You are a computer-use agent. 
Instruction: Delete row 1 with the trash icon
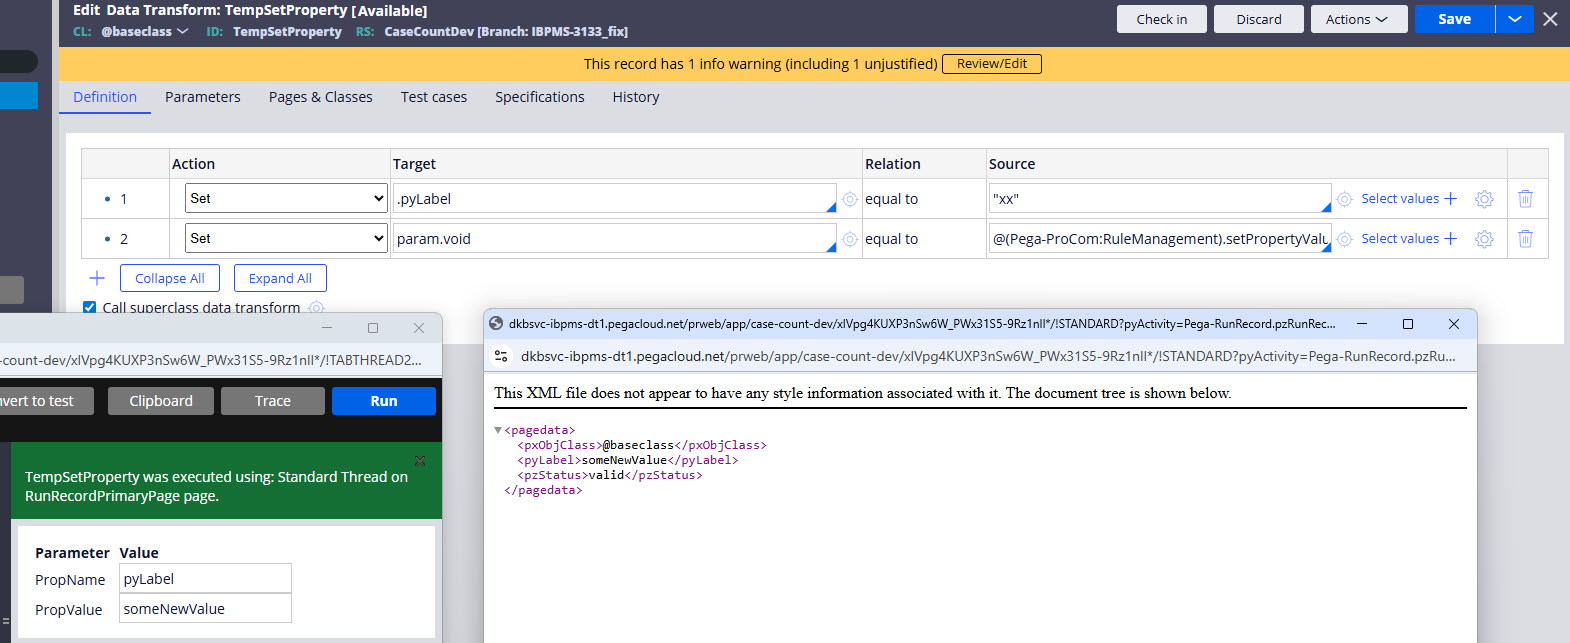tap(1525, 199)
